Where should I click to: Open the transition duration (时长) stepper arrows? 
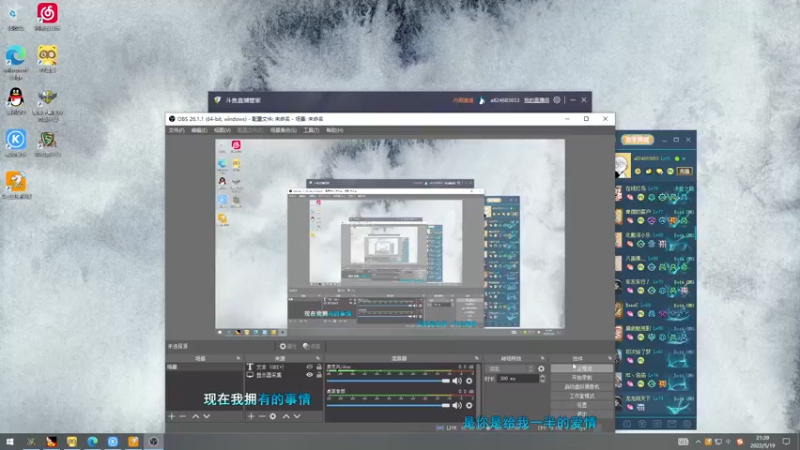(542, 379)
